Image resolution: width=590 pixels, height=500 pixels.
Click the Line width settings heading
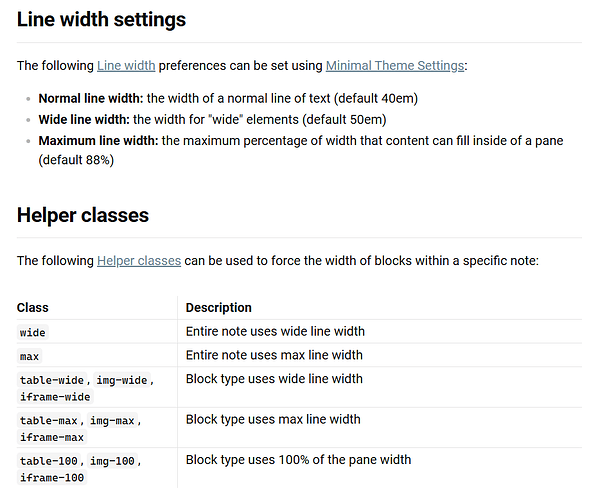pyautogui.click(x=102, y=19)
